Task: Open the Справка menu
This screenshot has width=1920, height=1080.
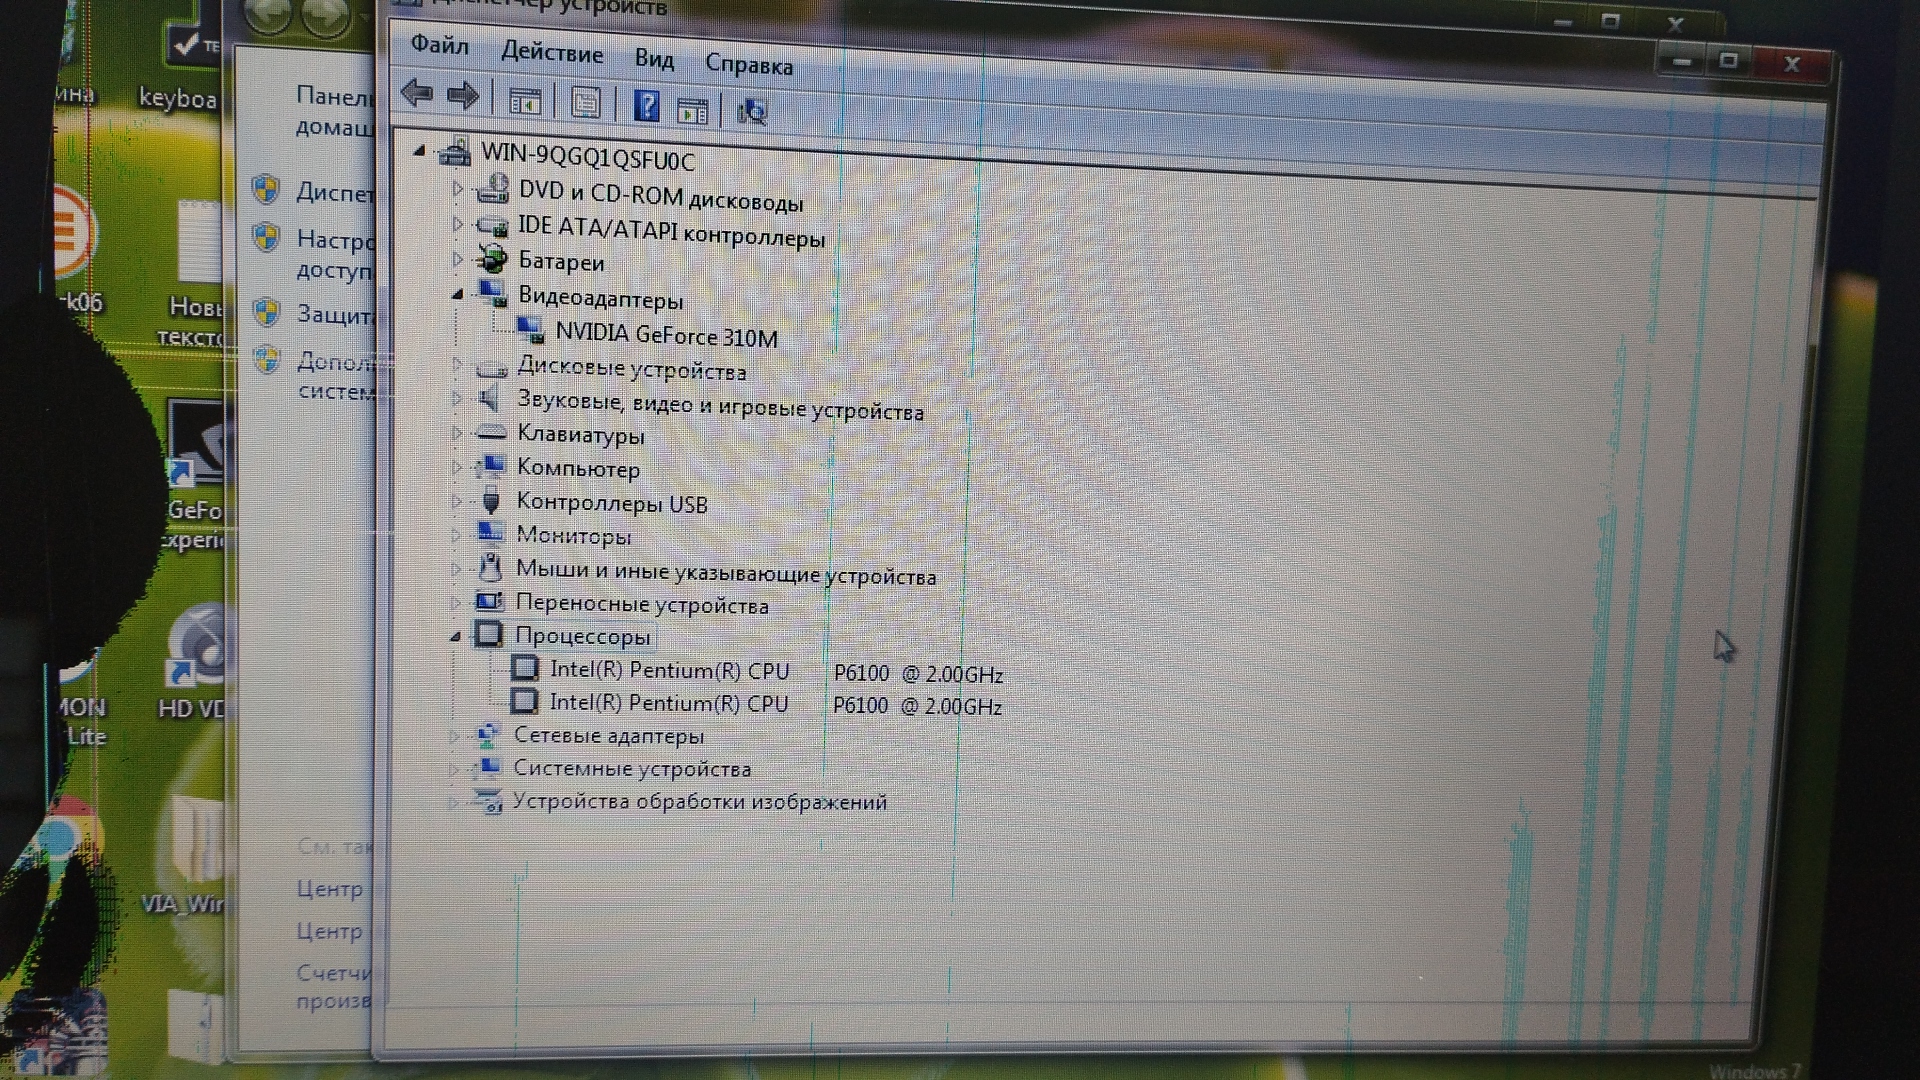Action: (748, 65)
